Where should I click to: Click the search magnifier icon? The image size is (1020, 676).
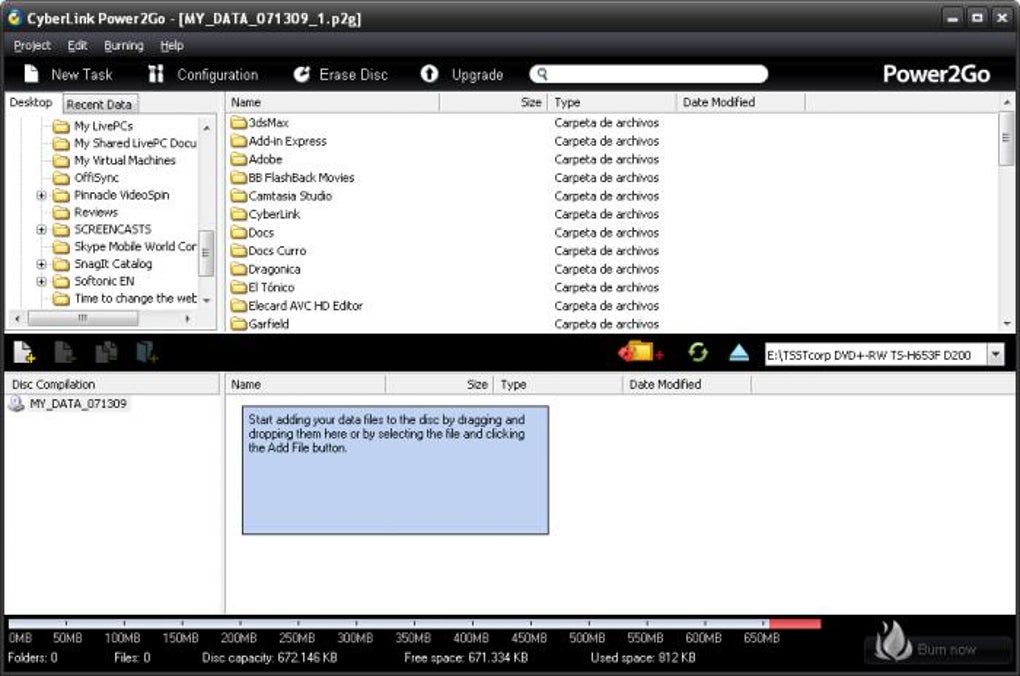point(542,74)
